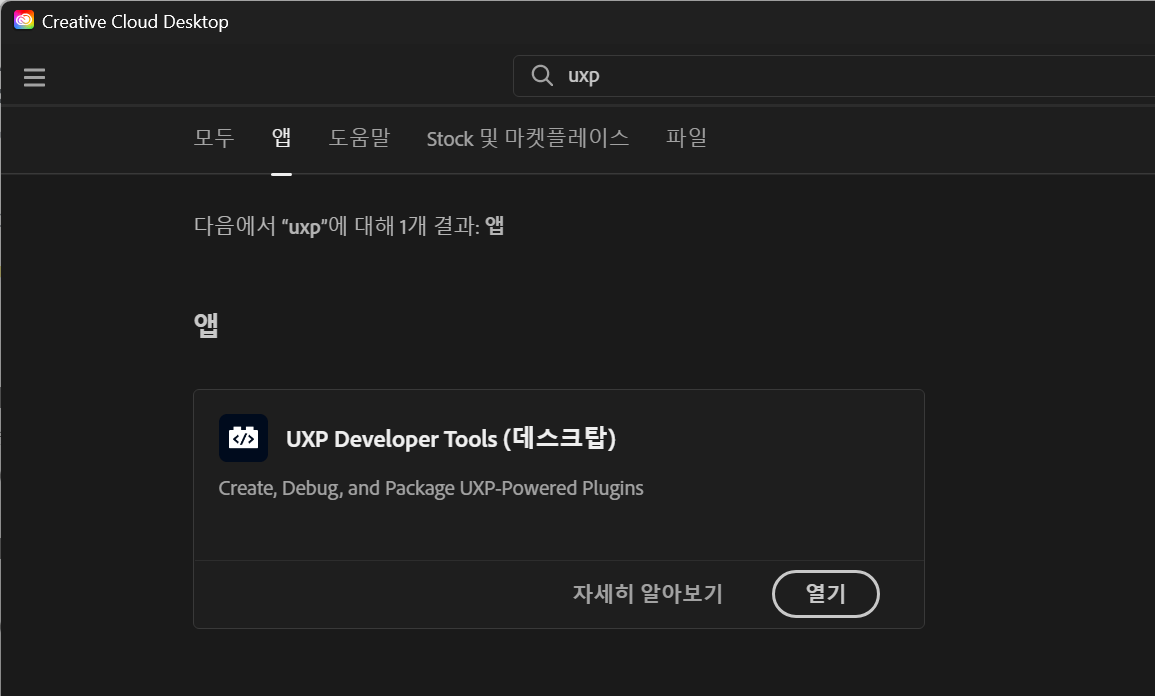Open the 도움말 tab
This screenshot has height=696, width=1155.
coord(359,138)
